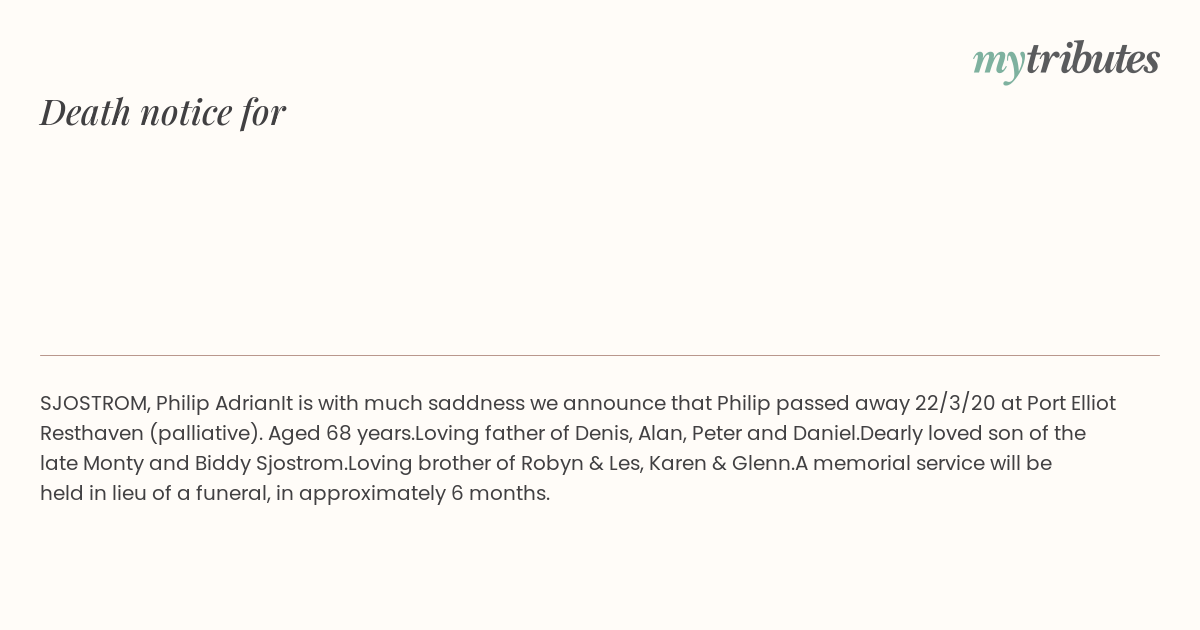Click the dark "tributes" part of logo
This screenshot has height=630, width=1200.
pyautogui.click(x=1093, y=59)
